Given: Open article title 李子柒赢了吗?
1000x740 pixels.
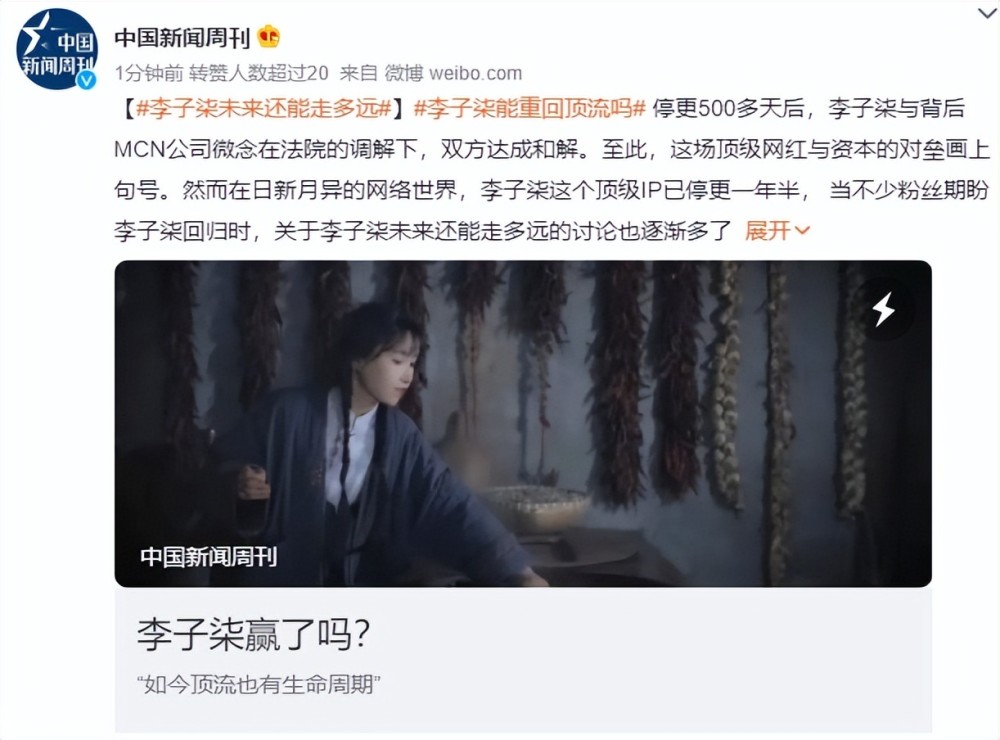Looking at the screenshot, I should tap(254, 634).
